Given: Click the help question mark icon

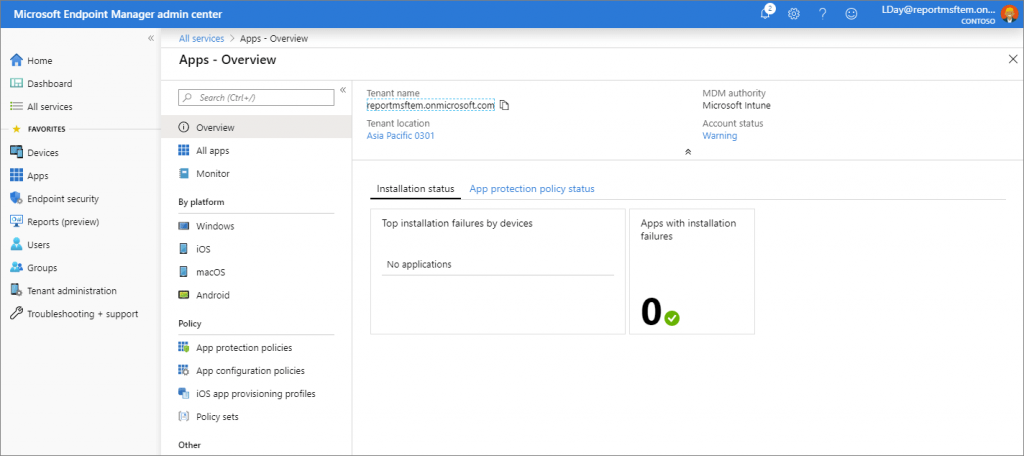Looking at the screenshot, I should tap(822, 14).
